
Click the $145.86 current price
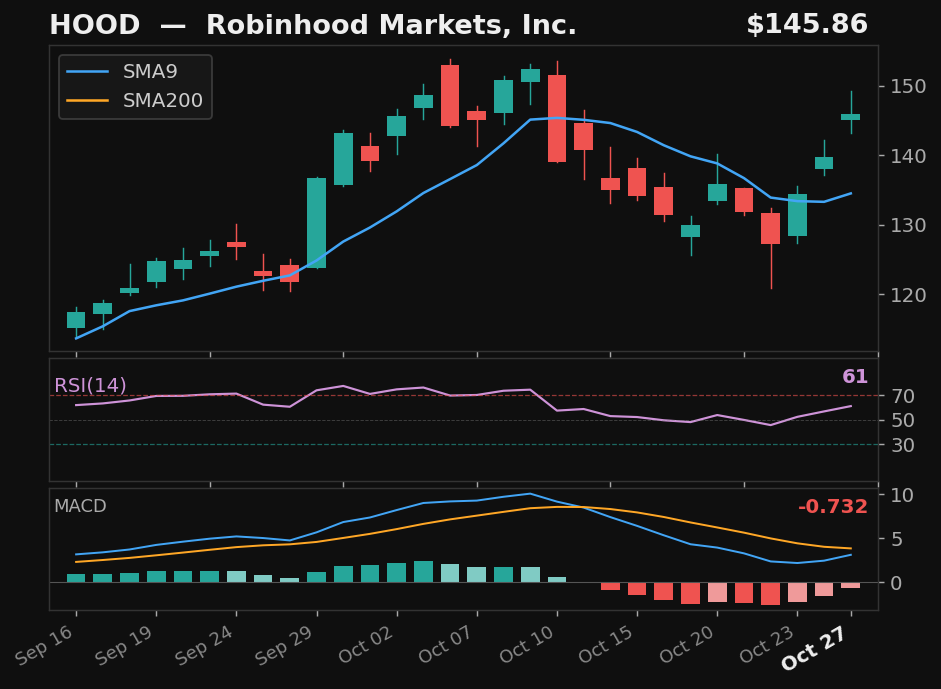[807, 25]
